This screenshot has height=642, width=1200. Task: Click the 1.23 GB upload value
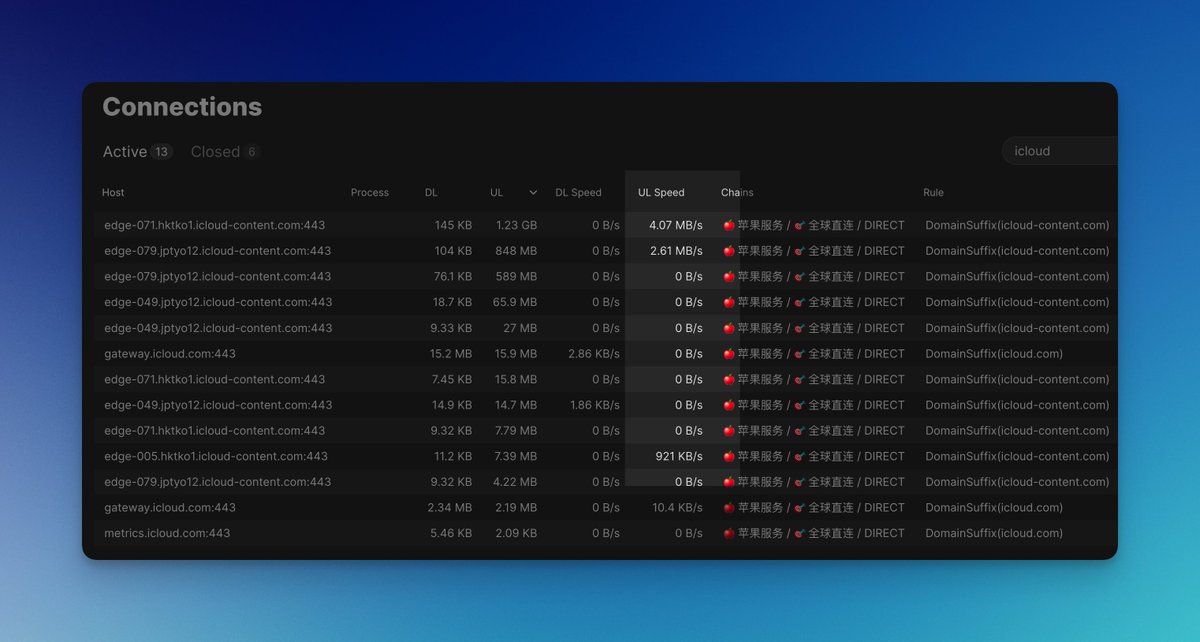click(516, 225)
